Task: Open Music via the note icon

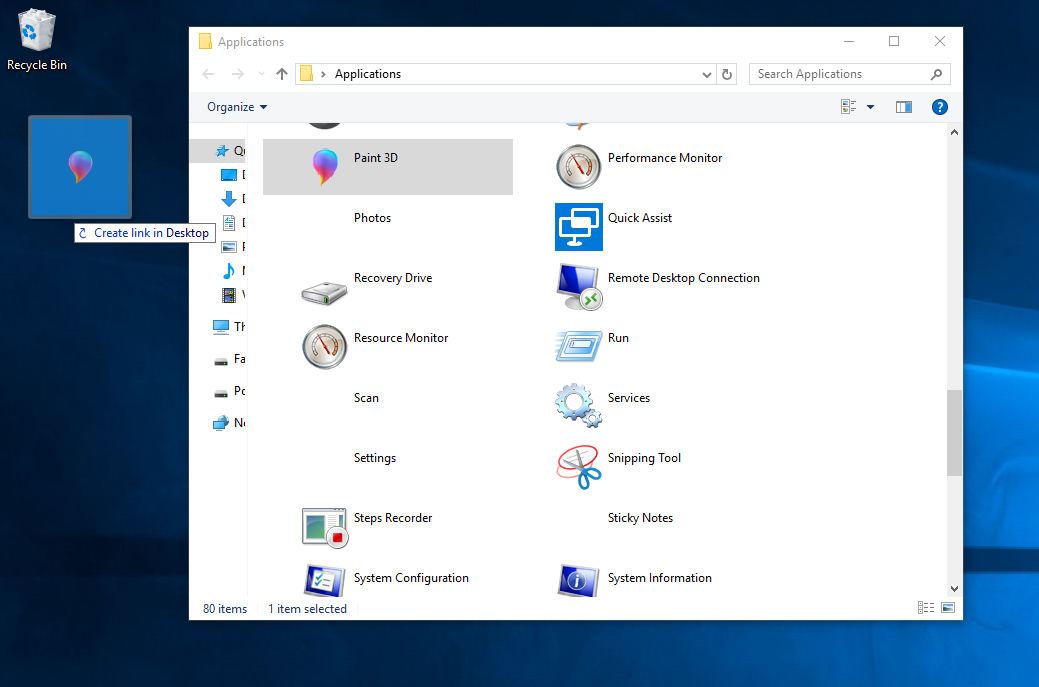Action: 229,270
